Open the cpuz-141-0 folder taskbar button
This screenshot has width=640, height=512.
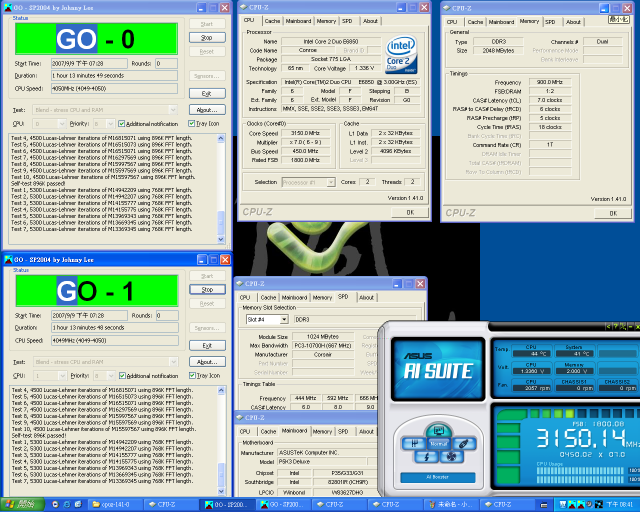tap(116, 505)
